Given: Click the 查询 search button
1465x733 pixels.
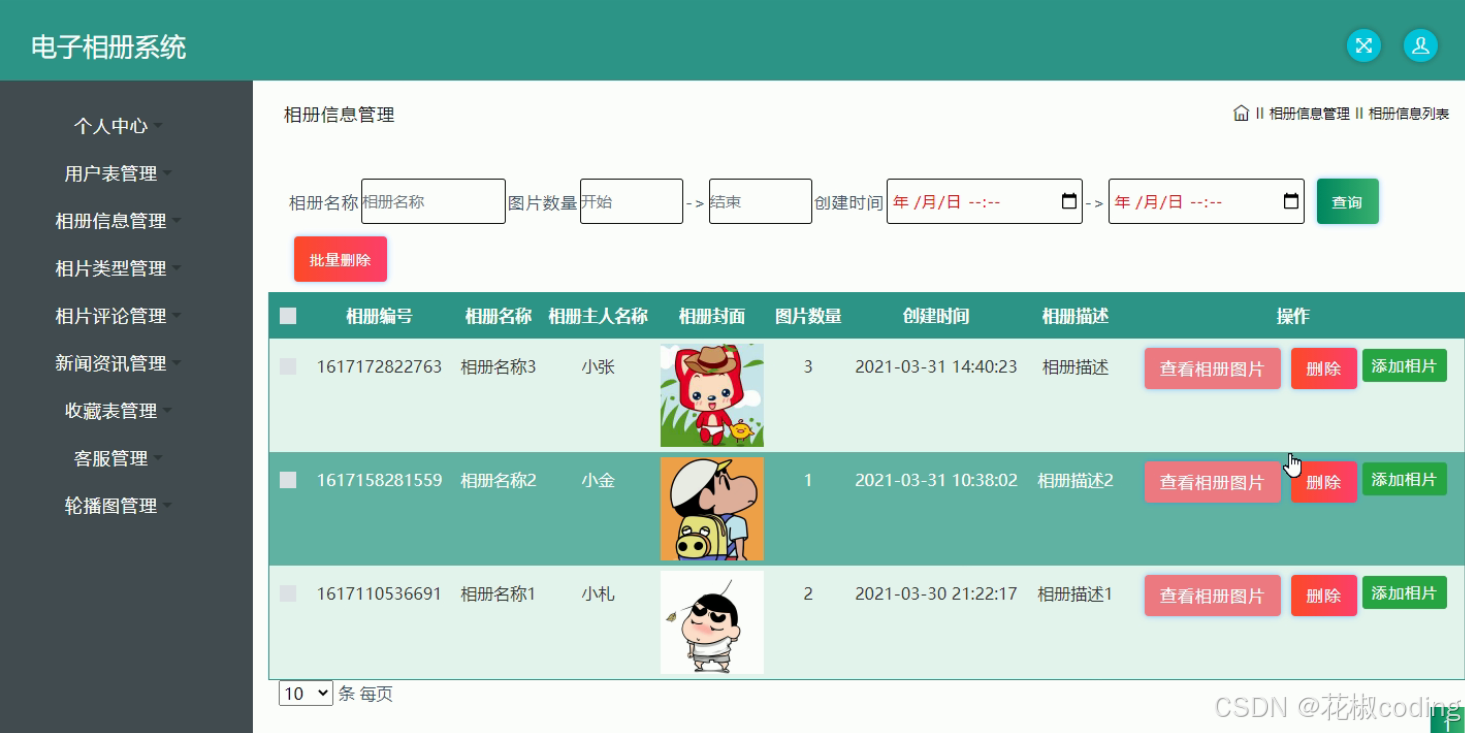Looking at the screenshot, I should [1347, 201].
